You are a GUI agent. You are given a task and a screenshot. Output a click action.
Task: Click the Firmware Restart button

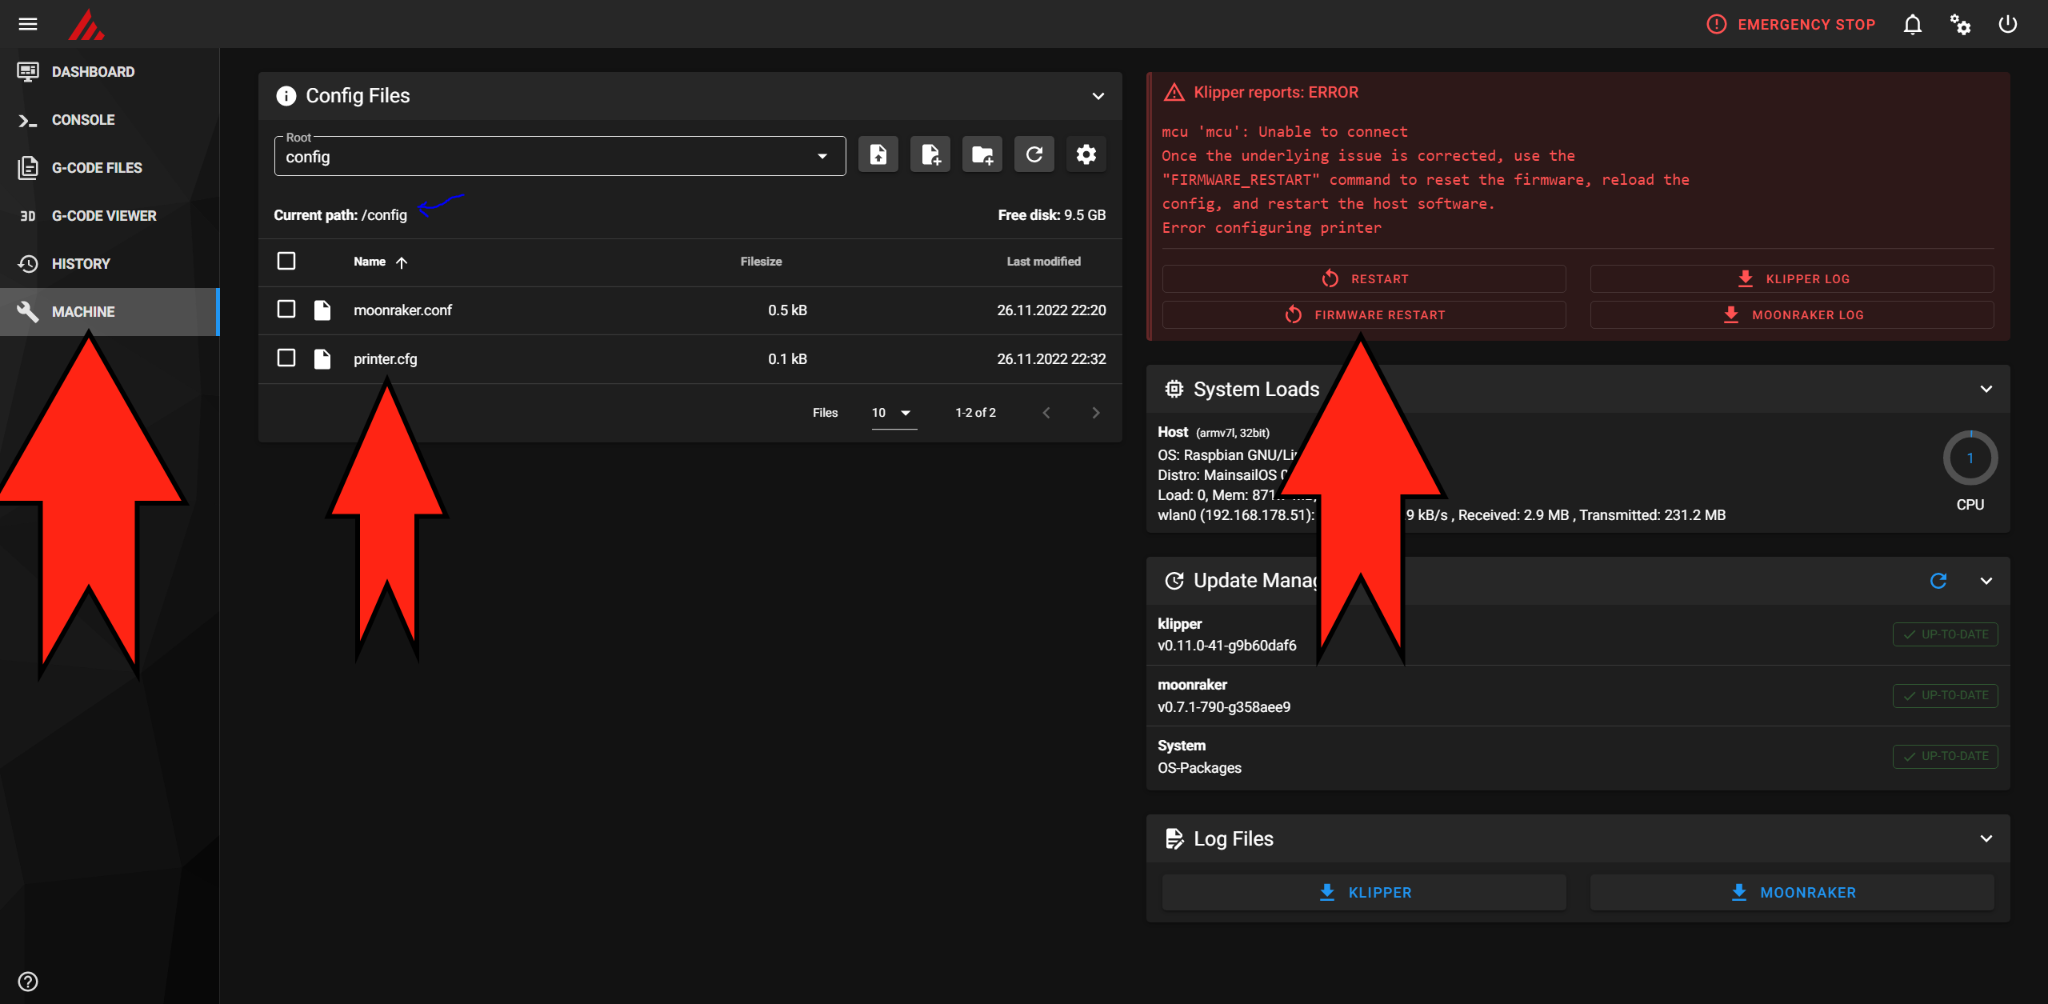point(1364,315)
